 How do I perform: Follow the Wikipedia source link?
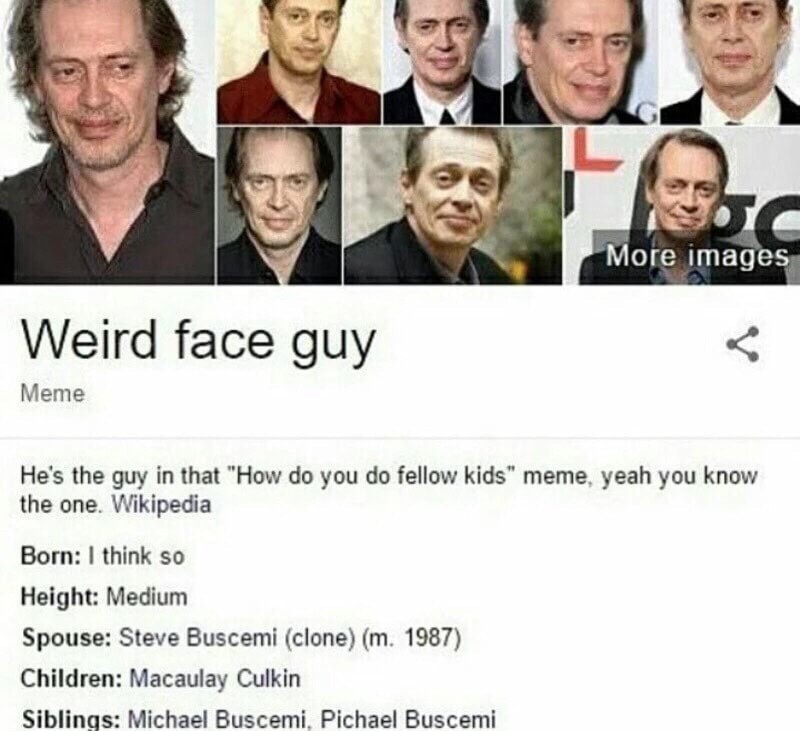coord(161,505)
